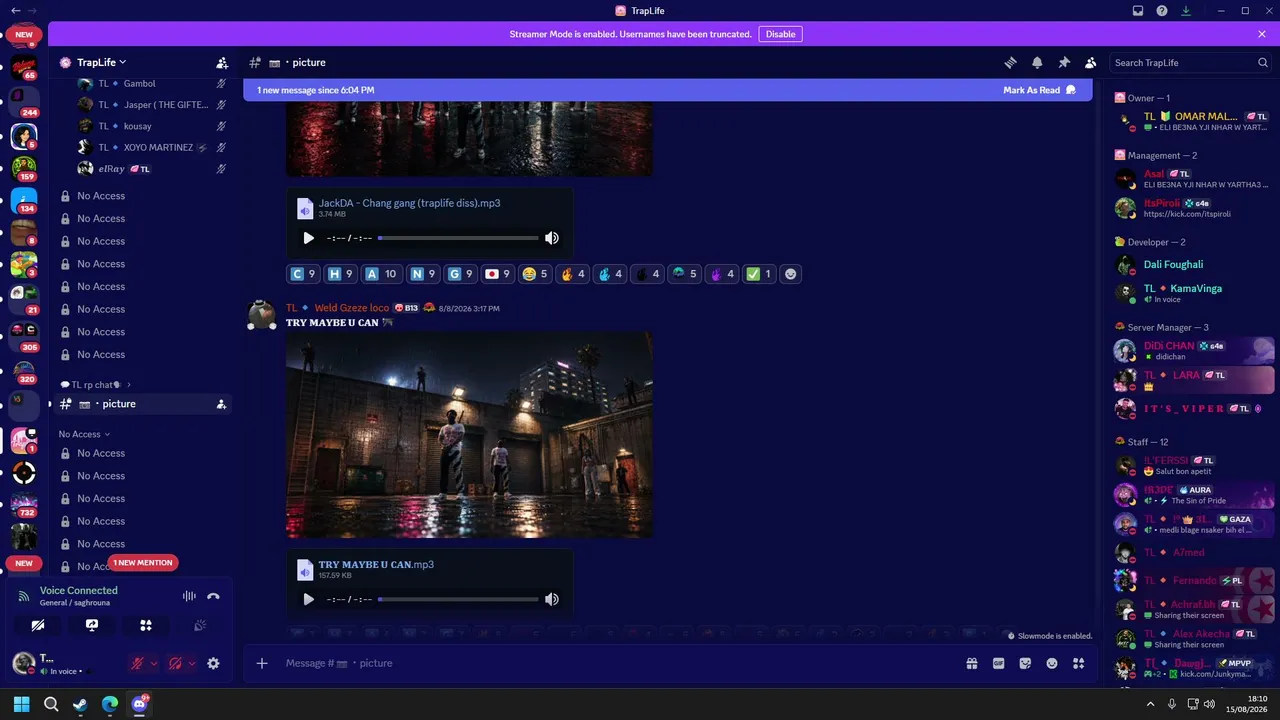Add a reaction with the smiley button

point(791,274)
